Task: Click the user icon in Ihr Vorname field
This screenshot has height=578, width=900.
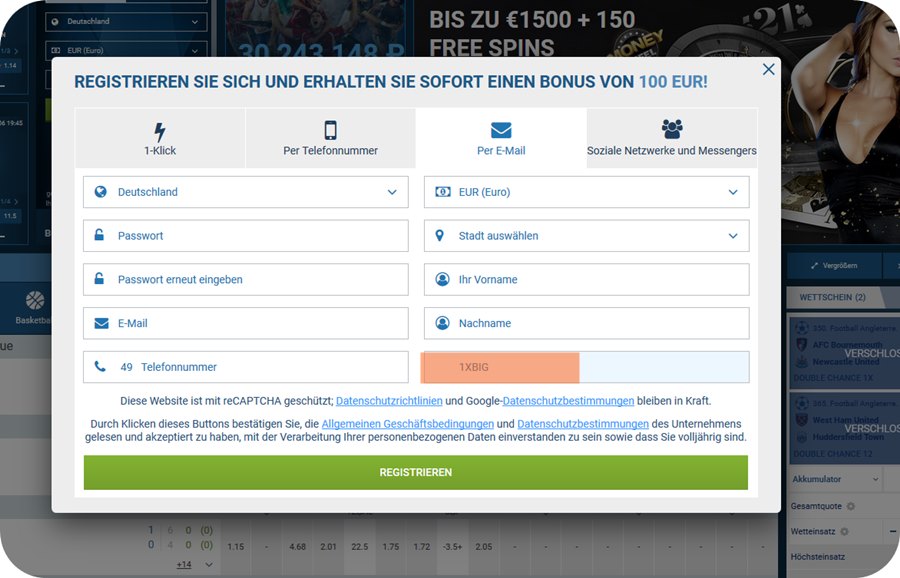Action: pyautogui.click(x=443, y=279)
